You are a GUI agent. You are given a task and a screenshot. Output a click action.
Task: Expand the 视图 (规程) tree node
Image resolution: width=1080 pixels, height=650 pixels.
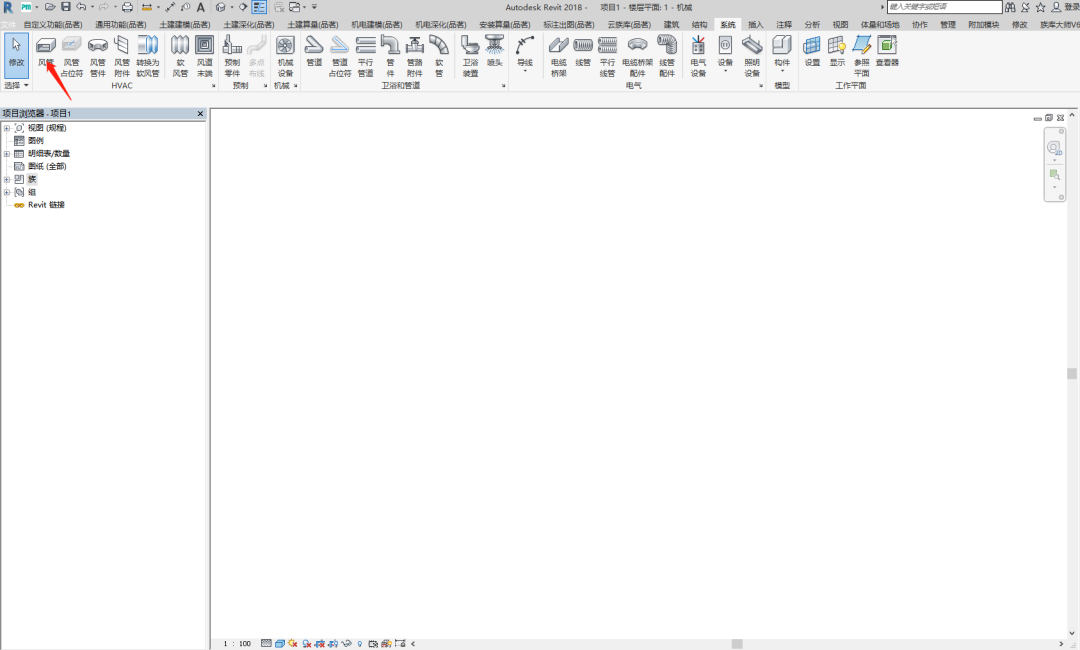pyautogui.click(x=7, y=128)
